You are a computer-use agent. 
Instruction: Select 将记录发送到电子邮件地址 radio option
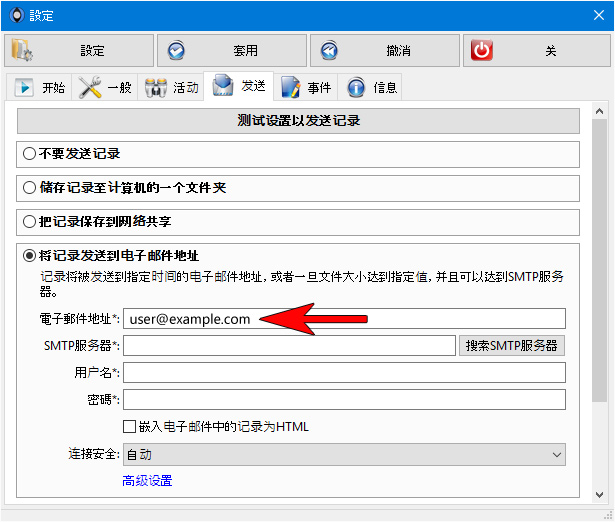(29, 256)
